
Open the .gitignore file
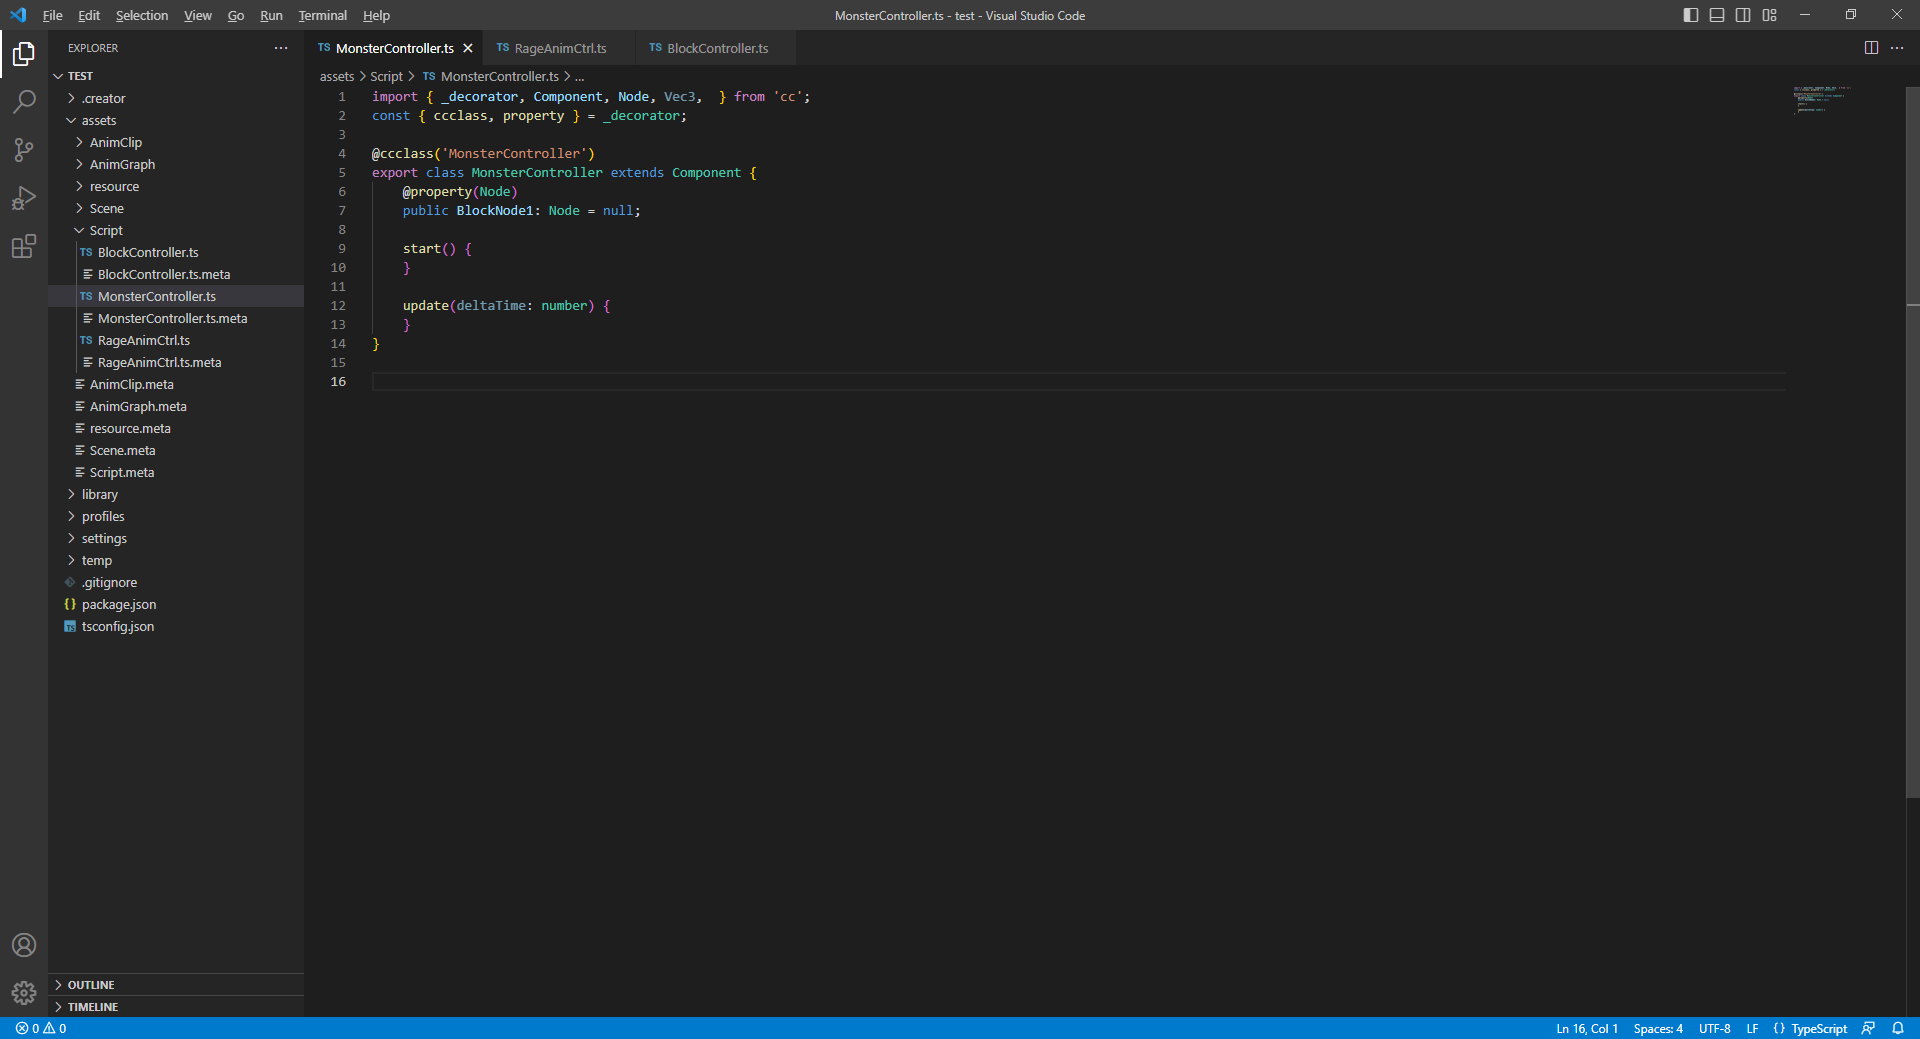(x=176, y=582)
